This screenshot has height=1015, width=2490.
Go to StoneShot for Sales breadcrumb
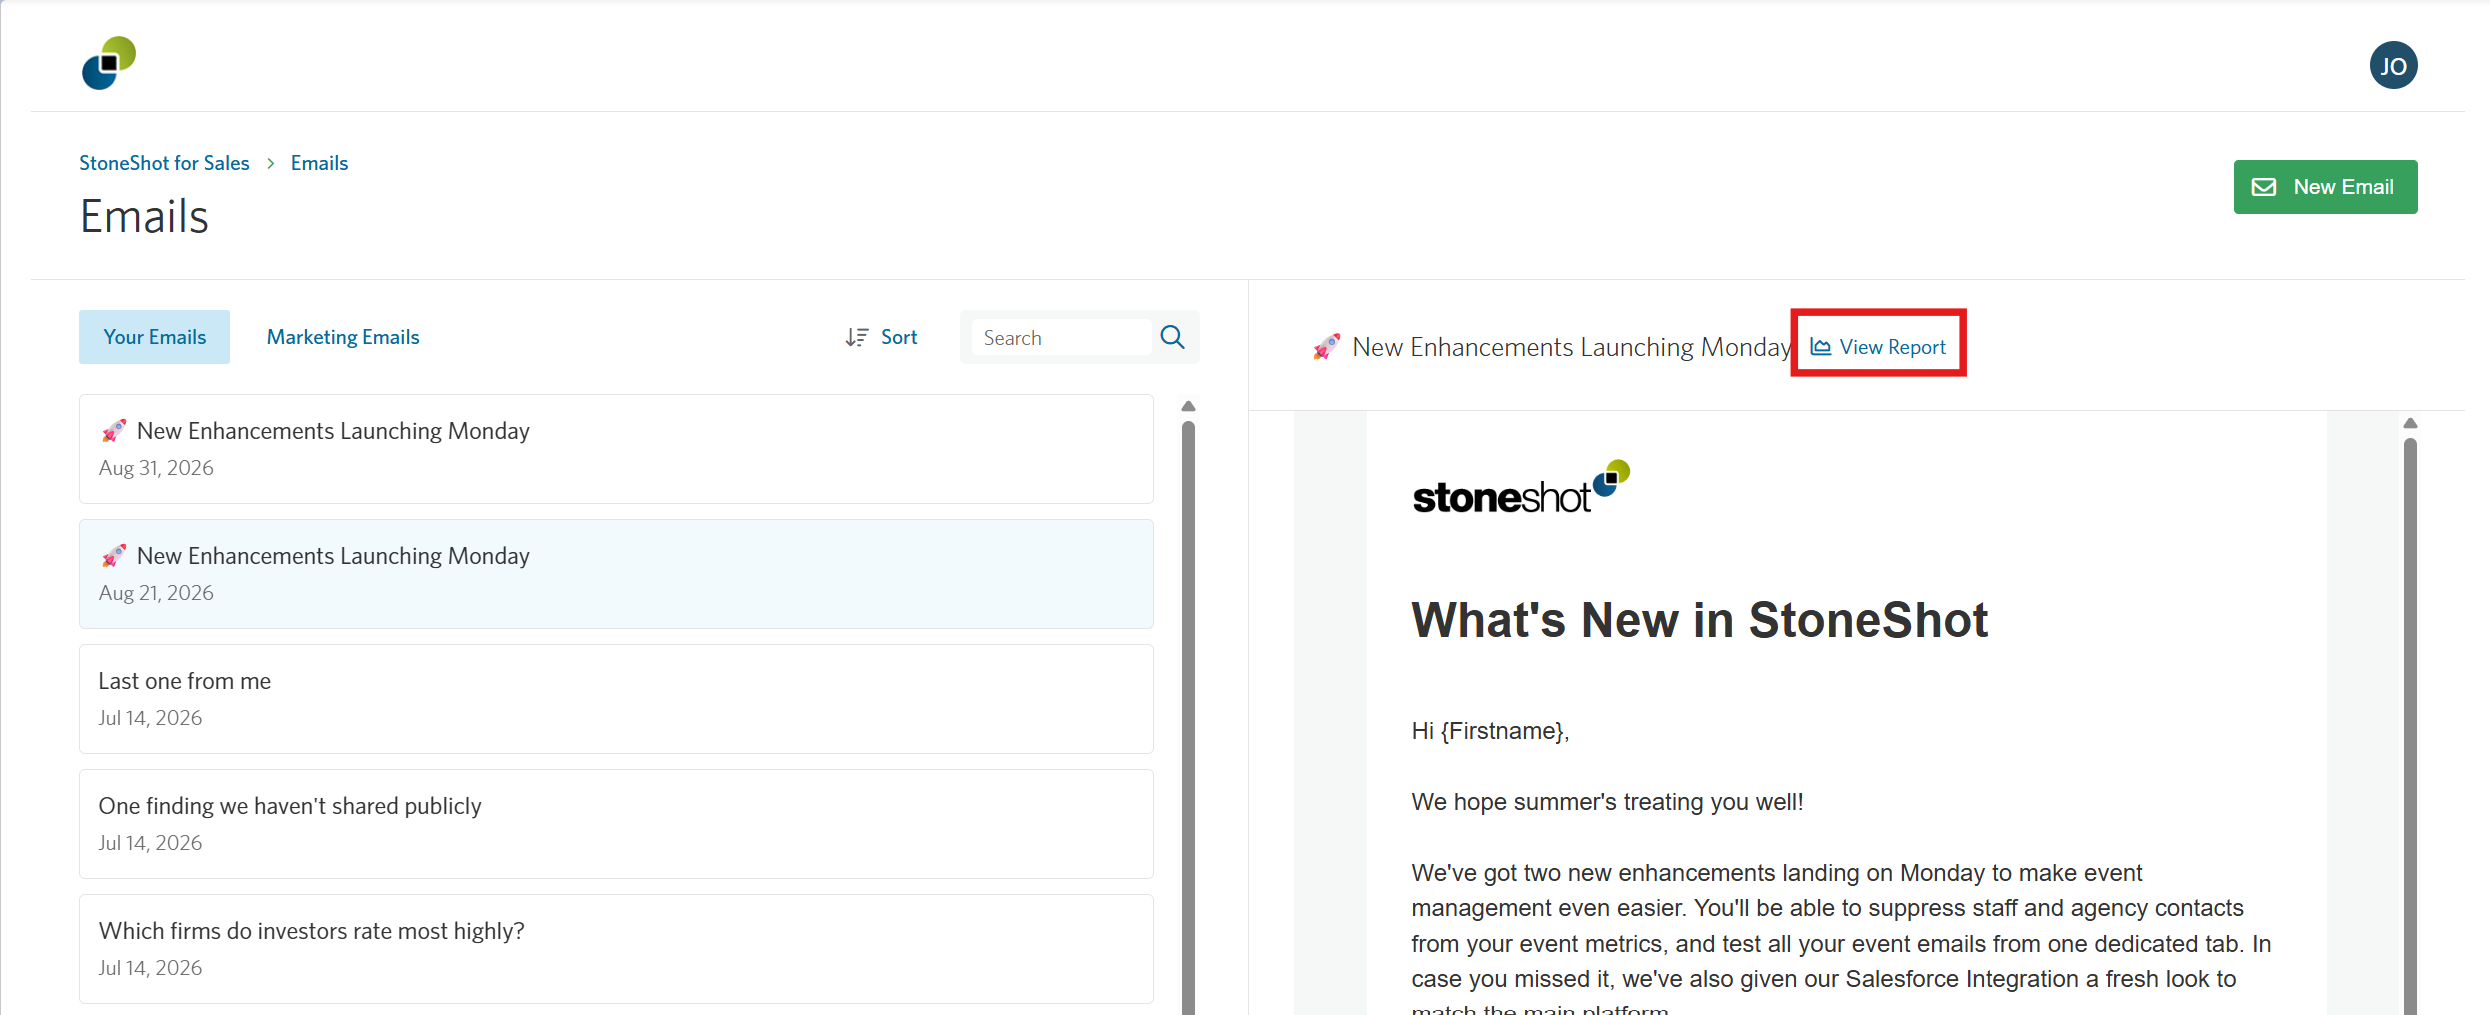point(164,163)
